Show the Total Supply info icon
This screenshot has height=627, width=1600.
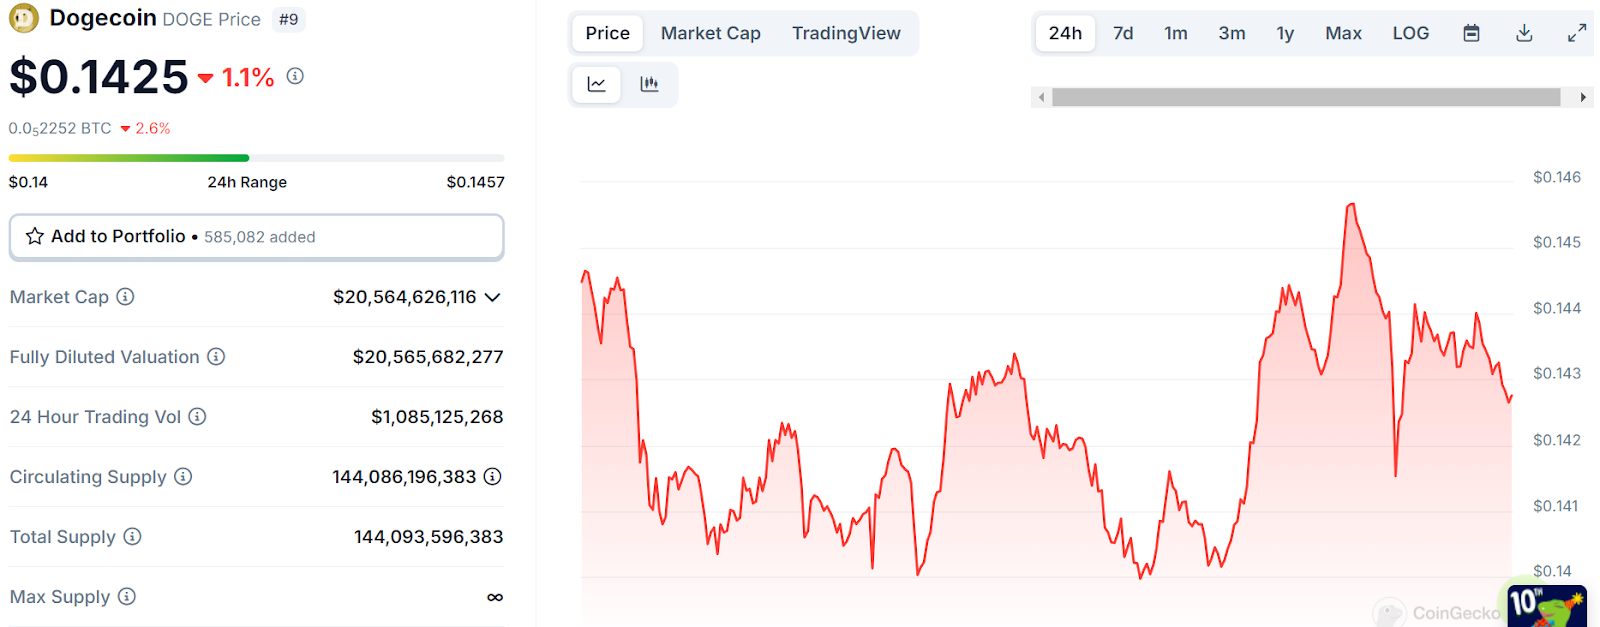click(132, 537)
